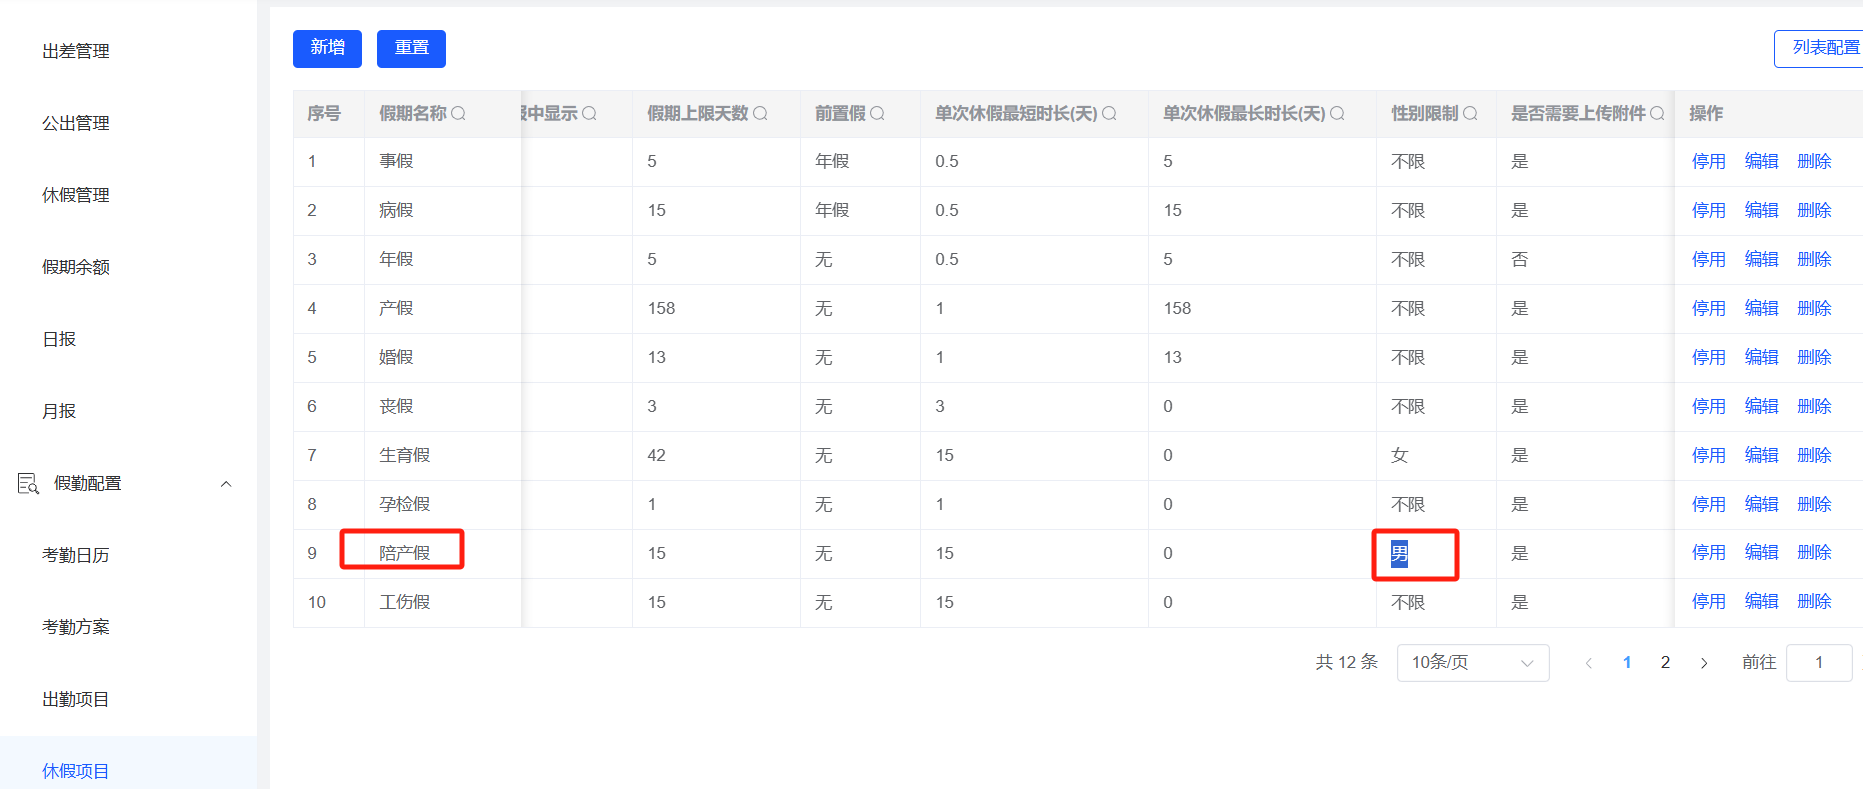Open 休假管理 in the sidebar
The height and width of the screenshot is (789, 1863).
click(x=76, y=195)
